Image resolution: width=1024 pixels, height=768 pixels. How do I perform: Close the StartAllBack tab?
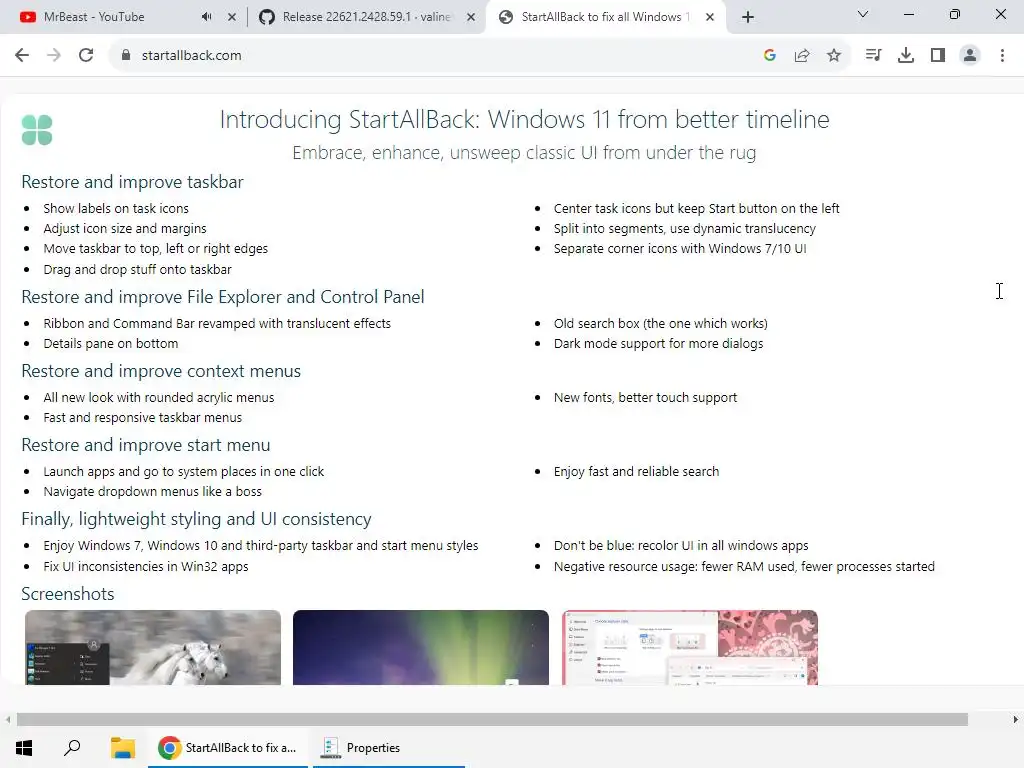coord(710,17)
